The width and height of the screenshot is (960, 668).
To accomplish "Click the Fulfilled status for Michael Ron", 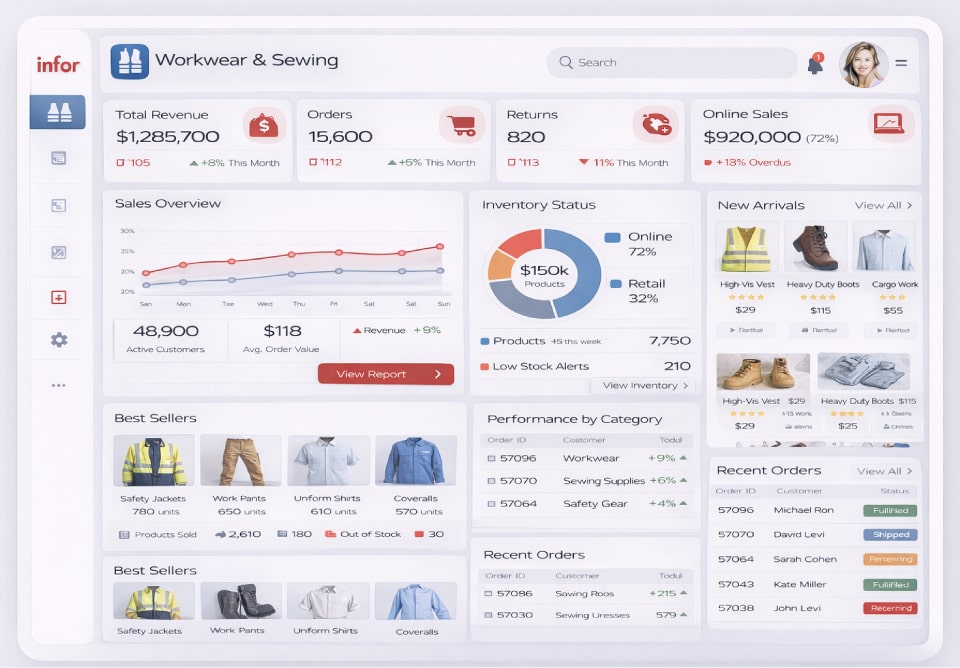I will [890, 510].
